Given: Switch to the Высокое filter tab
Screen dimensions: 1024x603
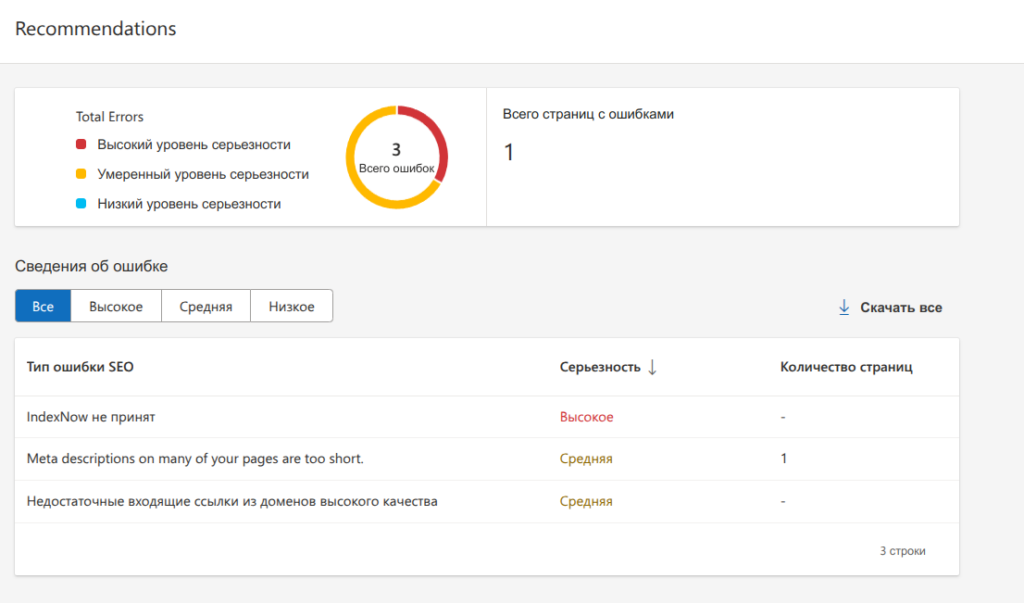Looking at the screenshot, I should click(116, 307).
